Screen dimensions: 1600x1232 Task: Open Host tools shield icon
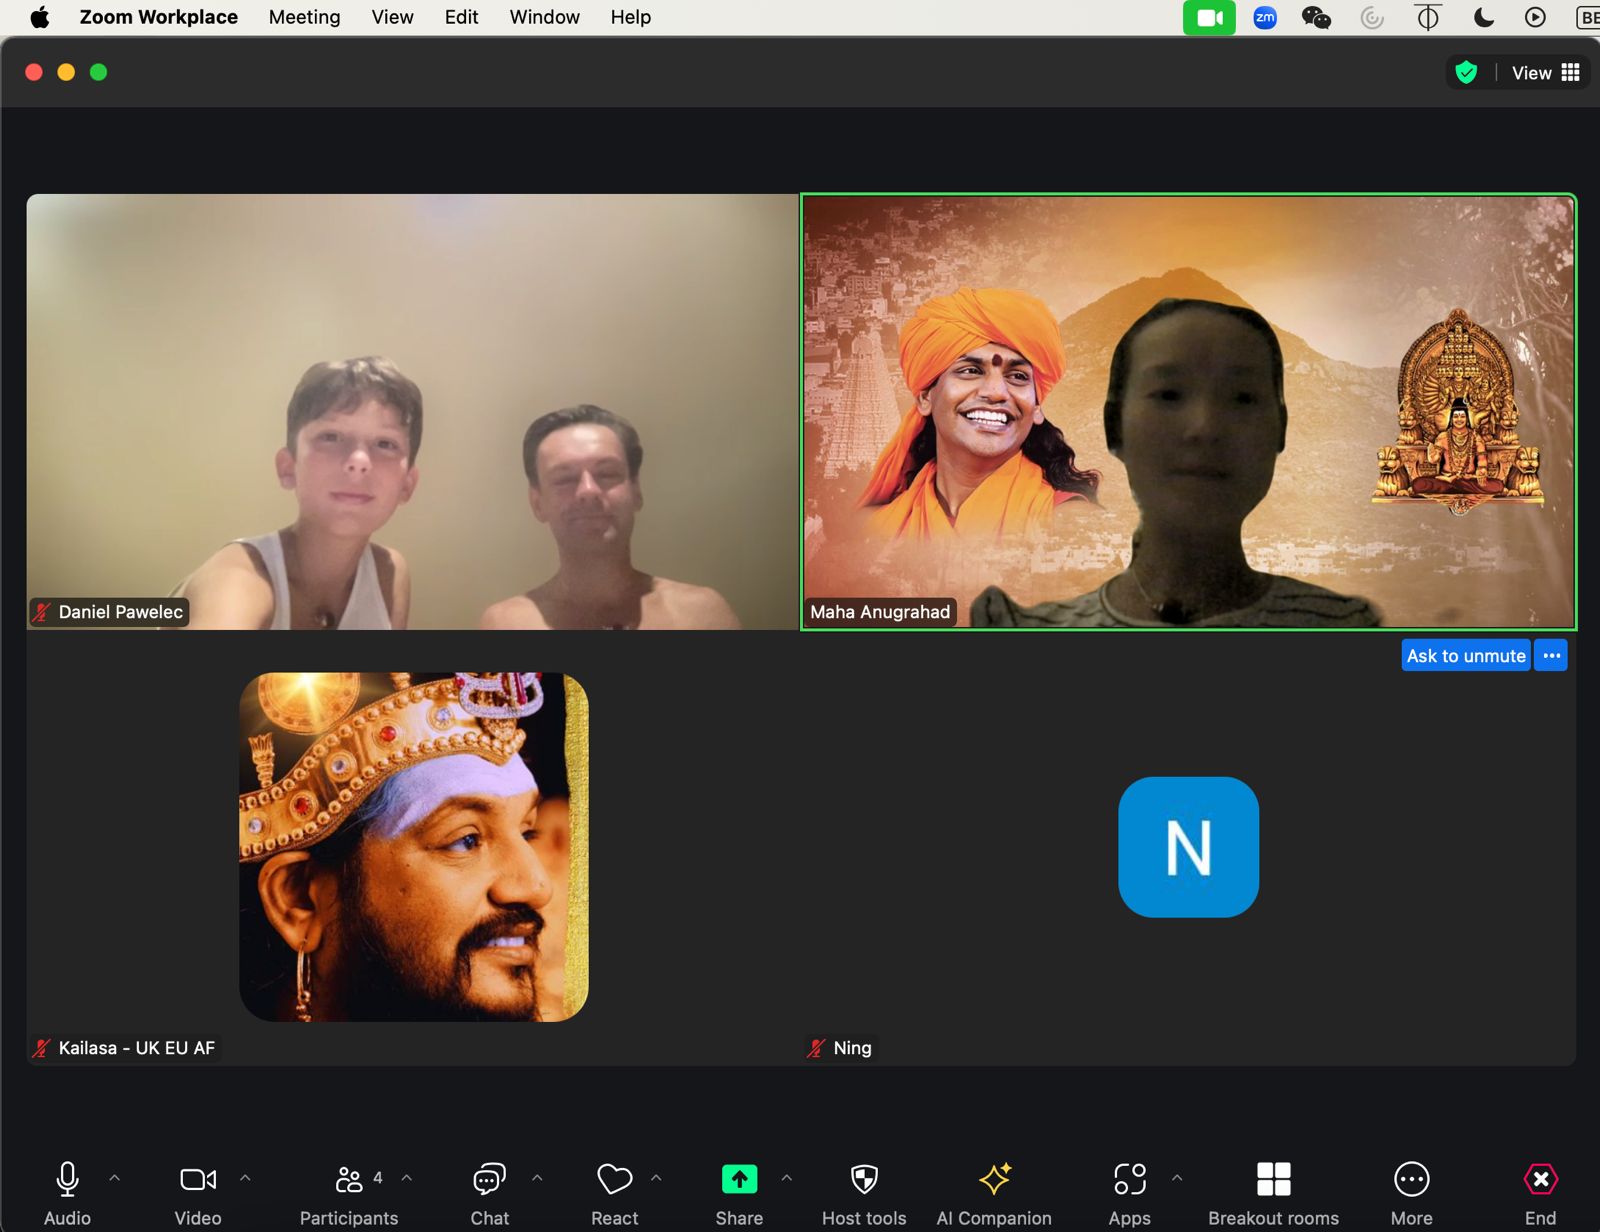[x=864, y=1180]
